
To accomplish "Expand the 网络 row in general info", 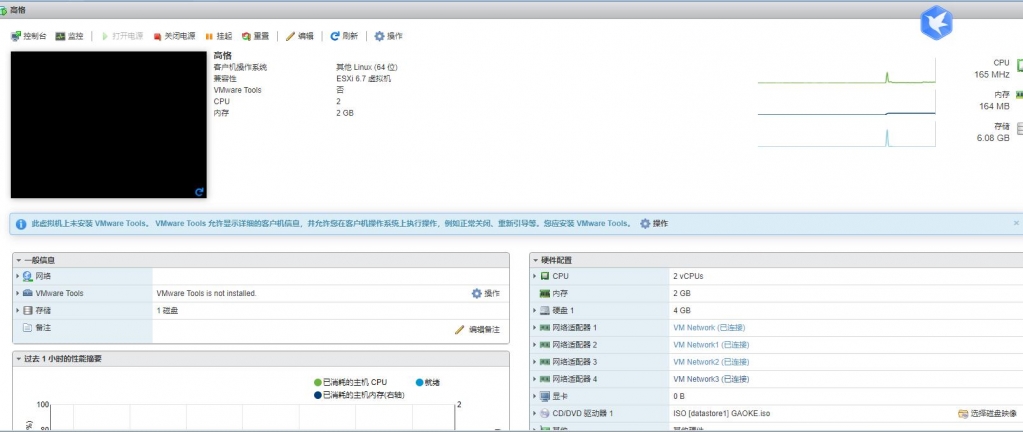I will (x=18, y=276).
